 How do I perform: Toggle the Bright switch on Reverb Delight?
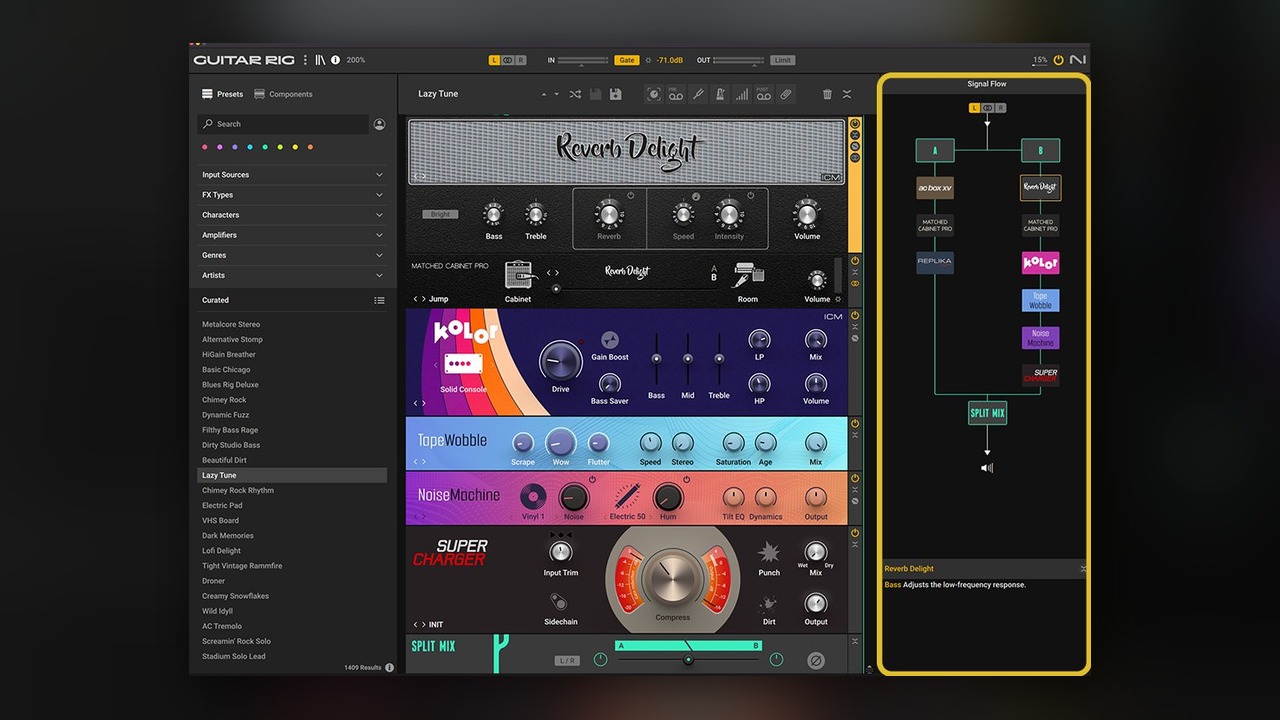coord(440,214)
